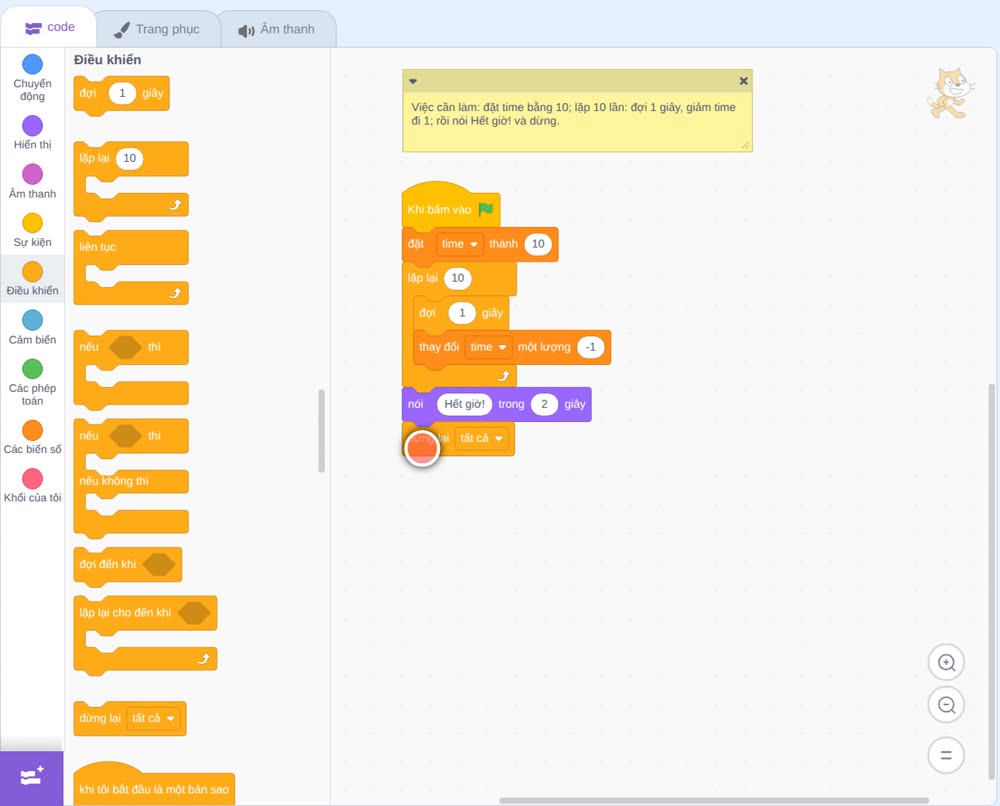Zoom out the workspace
Screen dimensions: 1000x806
(946, 705)
